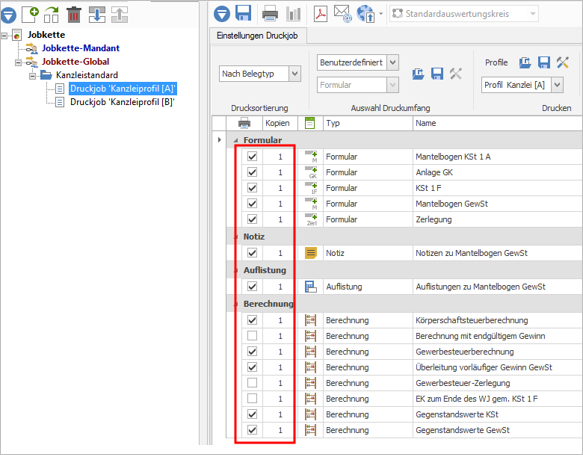Switch to Einstellungen Druckjob tab
The height and width of the screenshot is (455, 583).
257,36
